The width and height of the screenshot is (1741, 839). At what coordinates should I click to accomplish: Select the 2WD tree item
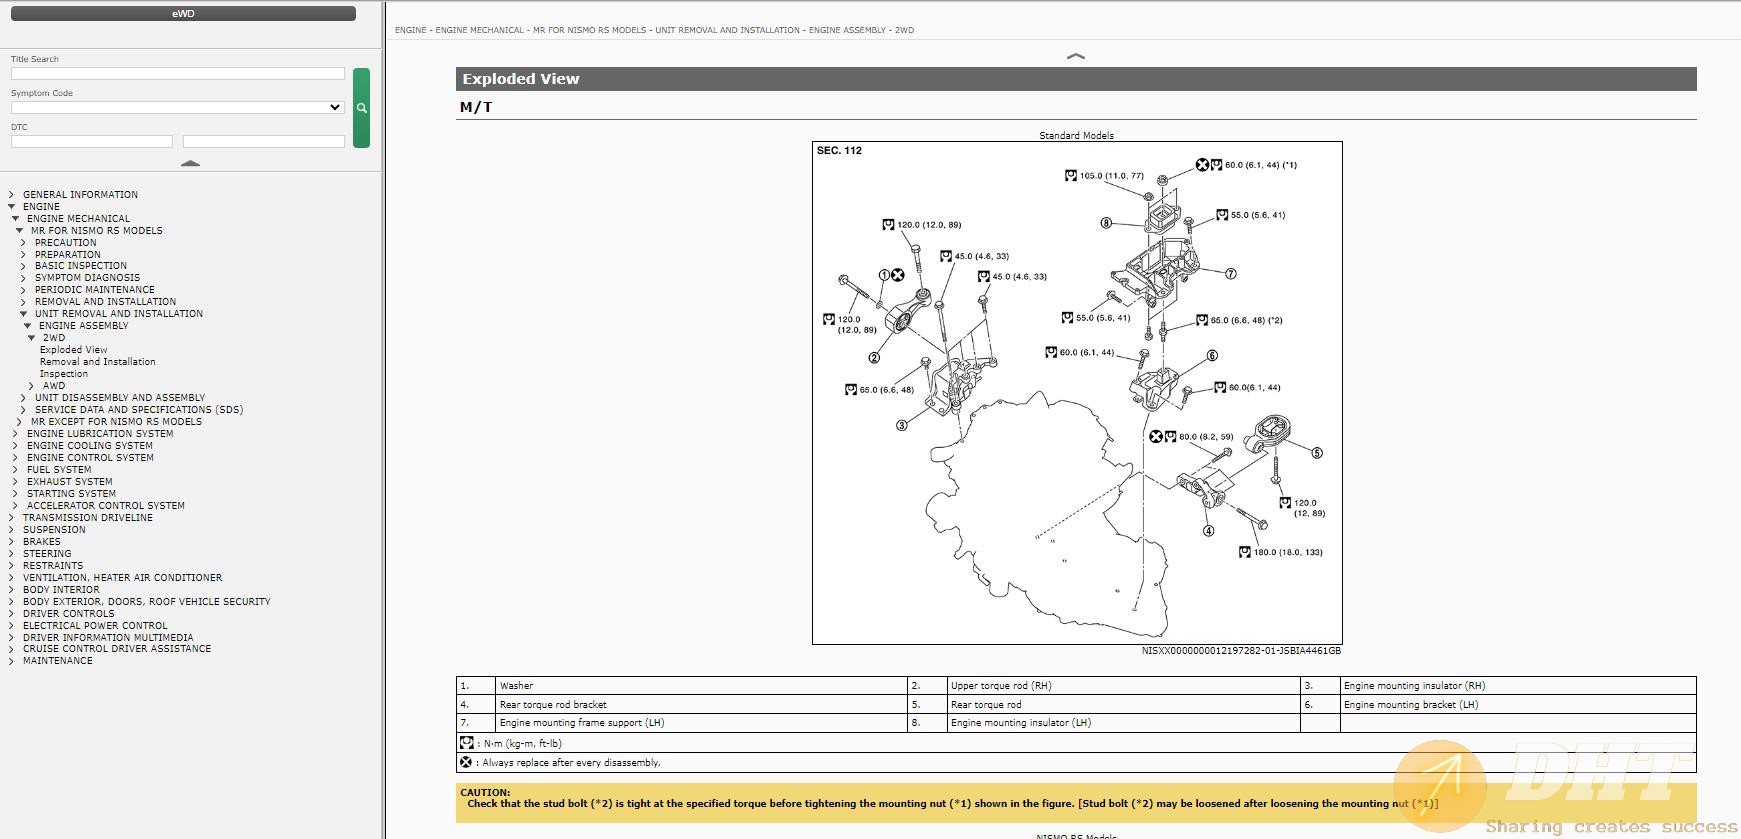(54, 338)
